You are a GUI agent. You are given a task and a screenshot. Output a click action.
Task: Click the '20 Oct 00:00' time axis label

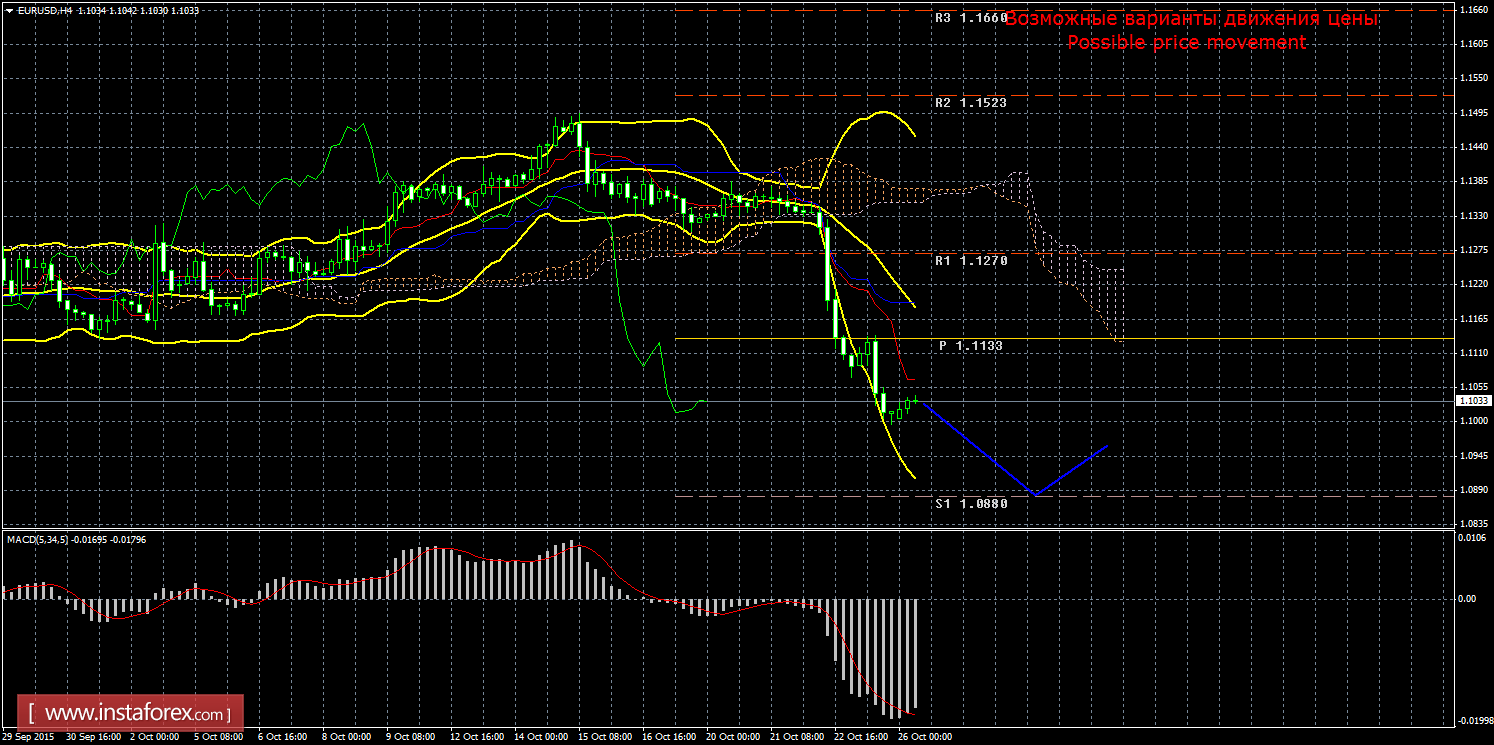pos(732,737)
